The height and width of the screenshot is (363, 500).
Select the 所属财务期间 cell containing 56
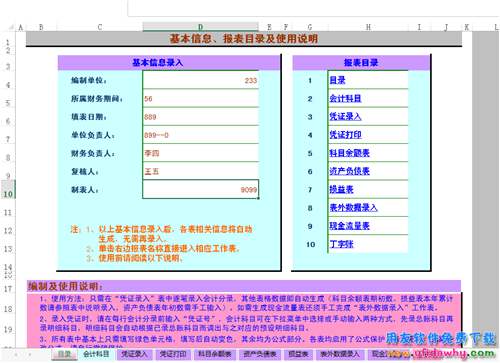[201, 98]
